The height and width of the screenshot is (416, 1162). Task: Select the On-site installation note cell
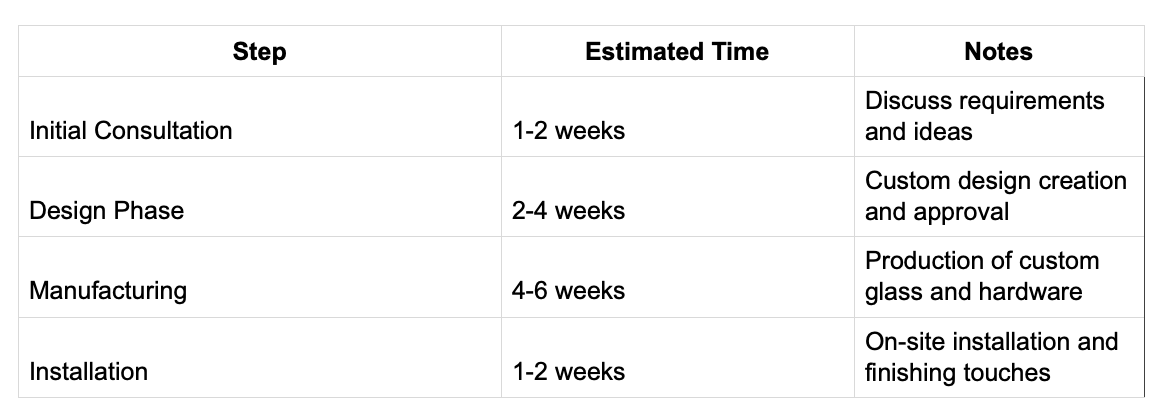click(x=990, y=357)
